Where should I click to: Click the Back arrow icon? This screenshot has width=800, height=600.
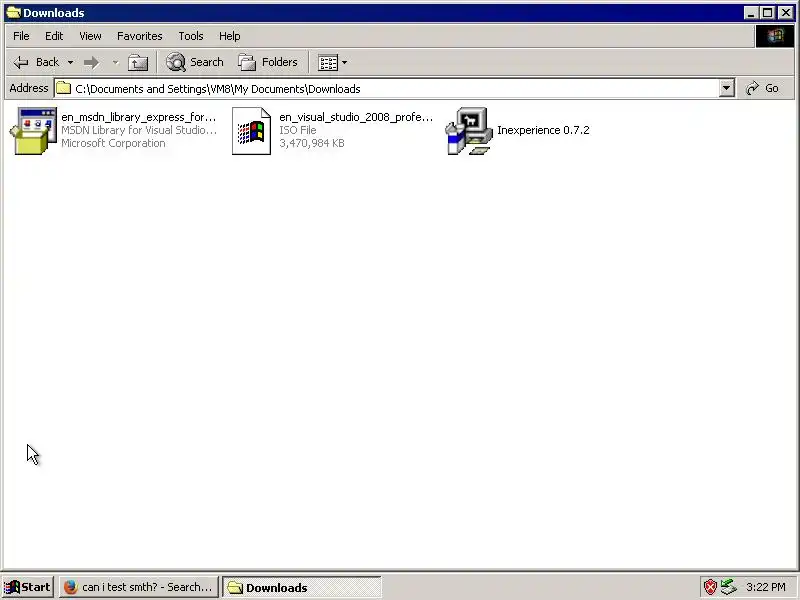[21, 62]
